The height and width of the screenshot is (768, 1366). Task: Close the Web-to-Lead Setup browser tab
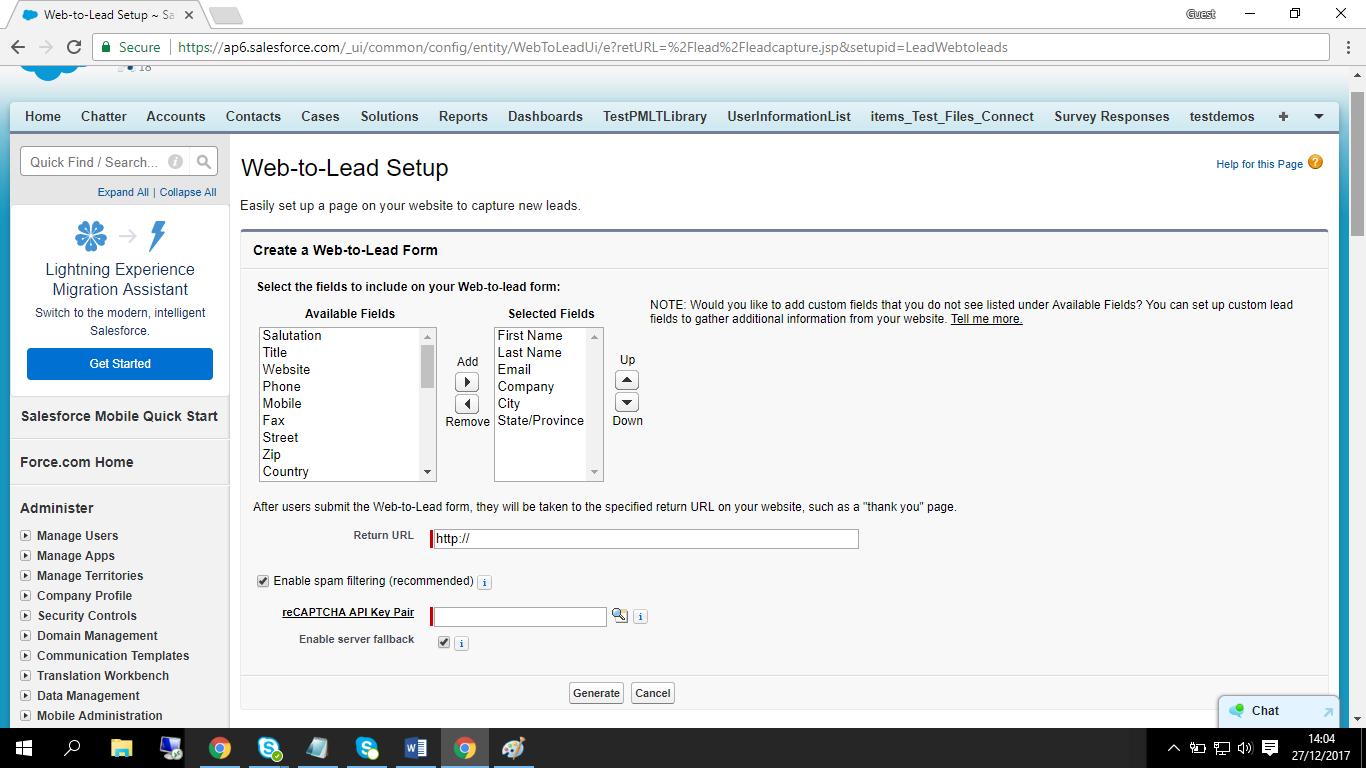tap(189, 15)
